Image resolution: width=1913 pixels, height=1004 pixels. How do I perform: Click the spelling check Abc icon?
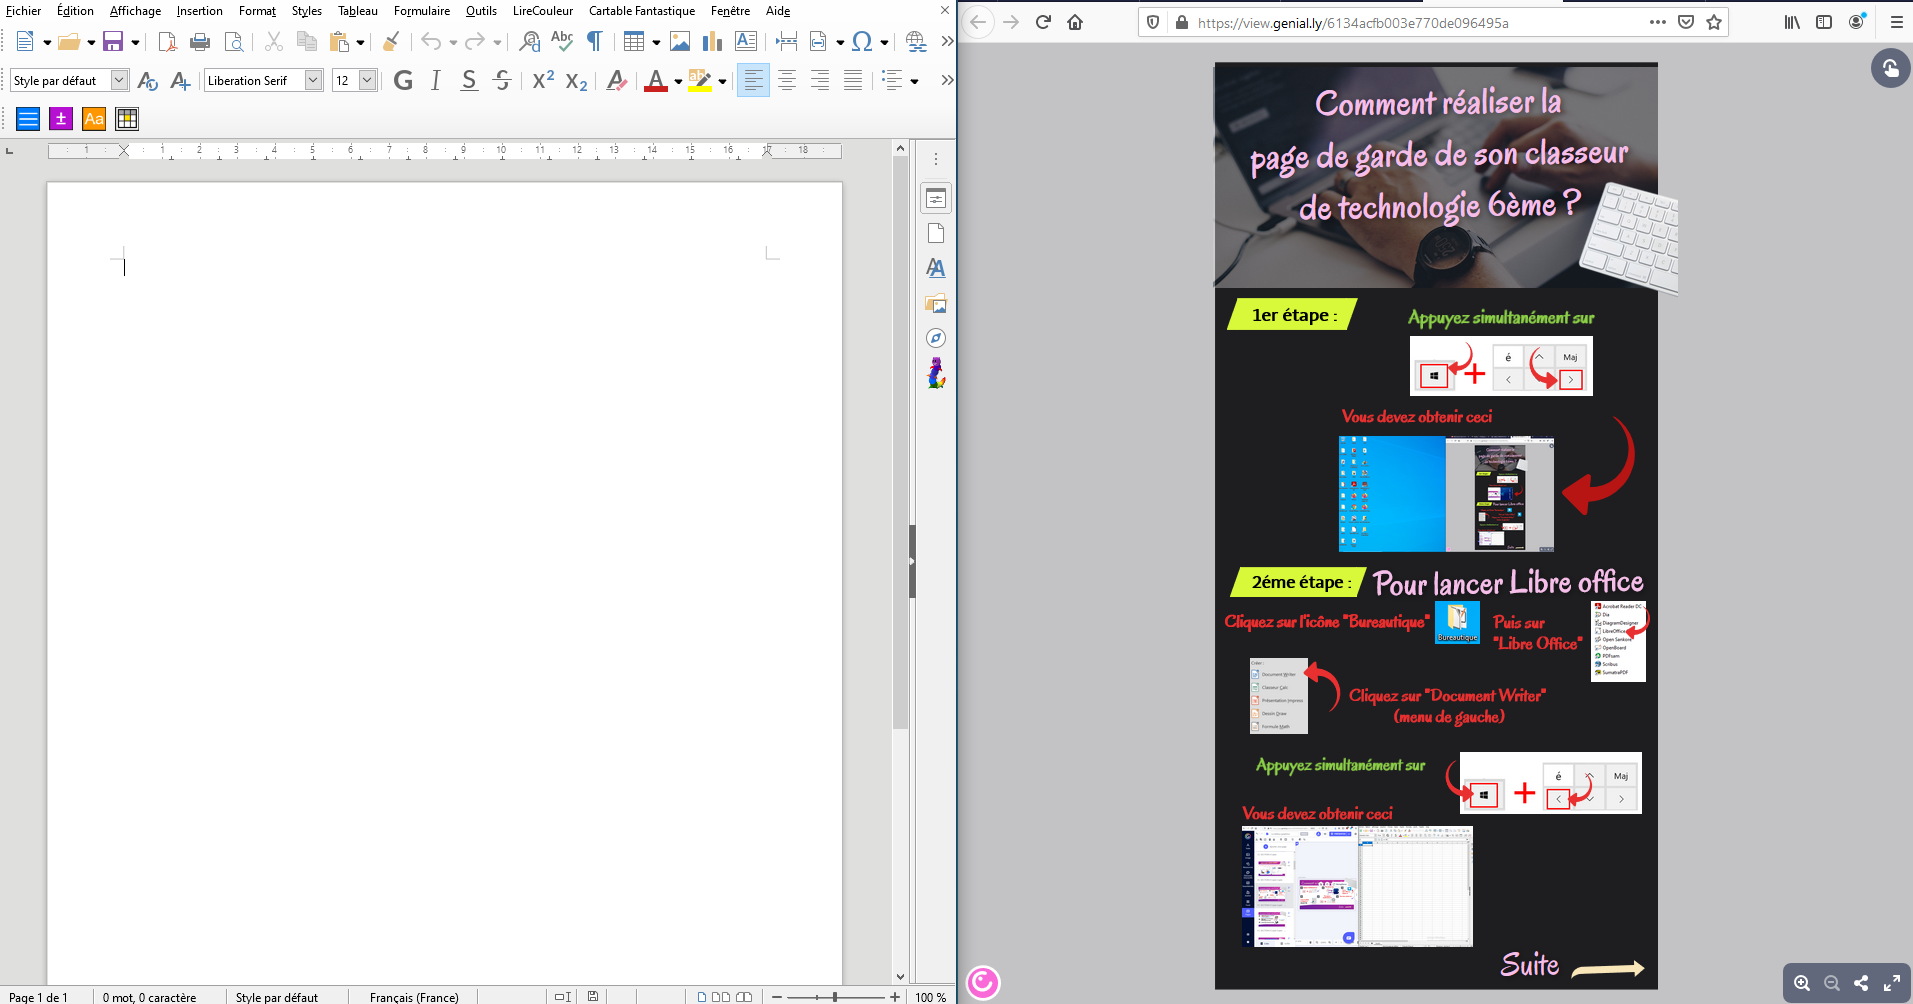tap(562, 41)
